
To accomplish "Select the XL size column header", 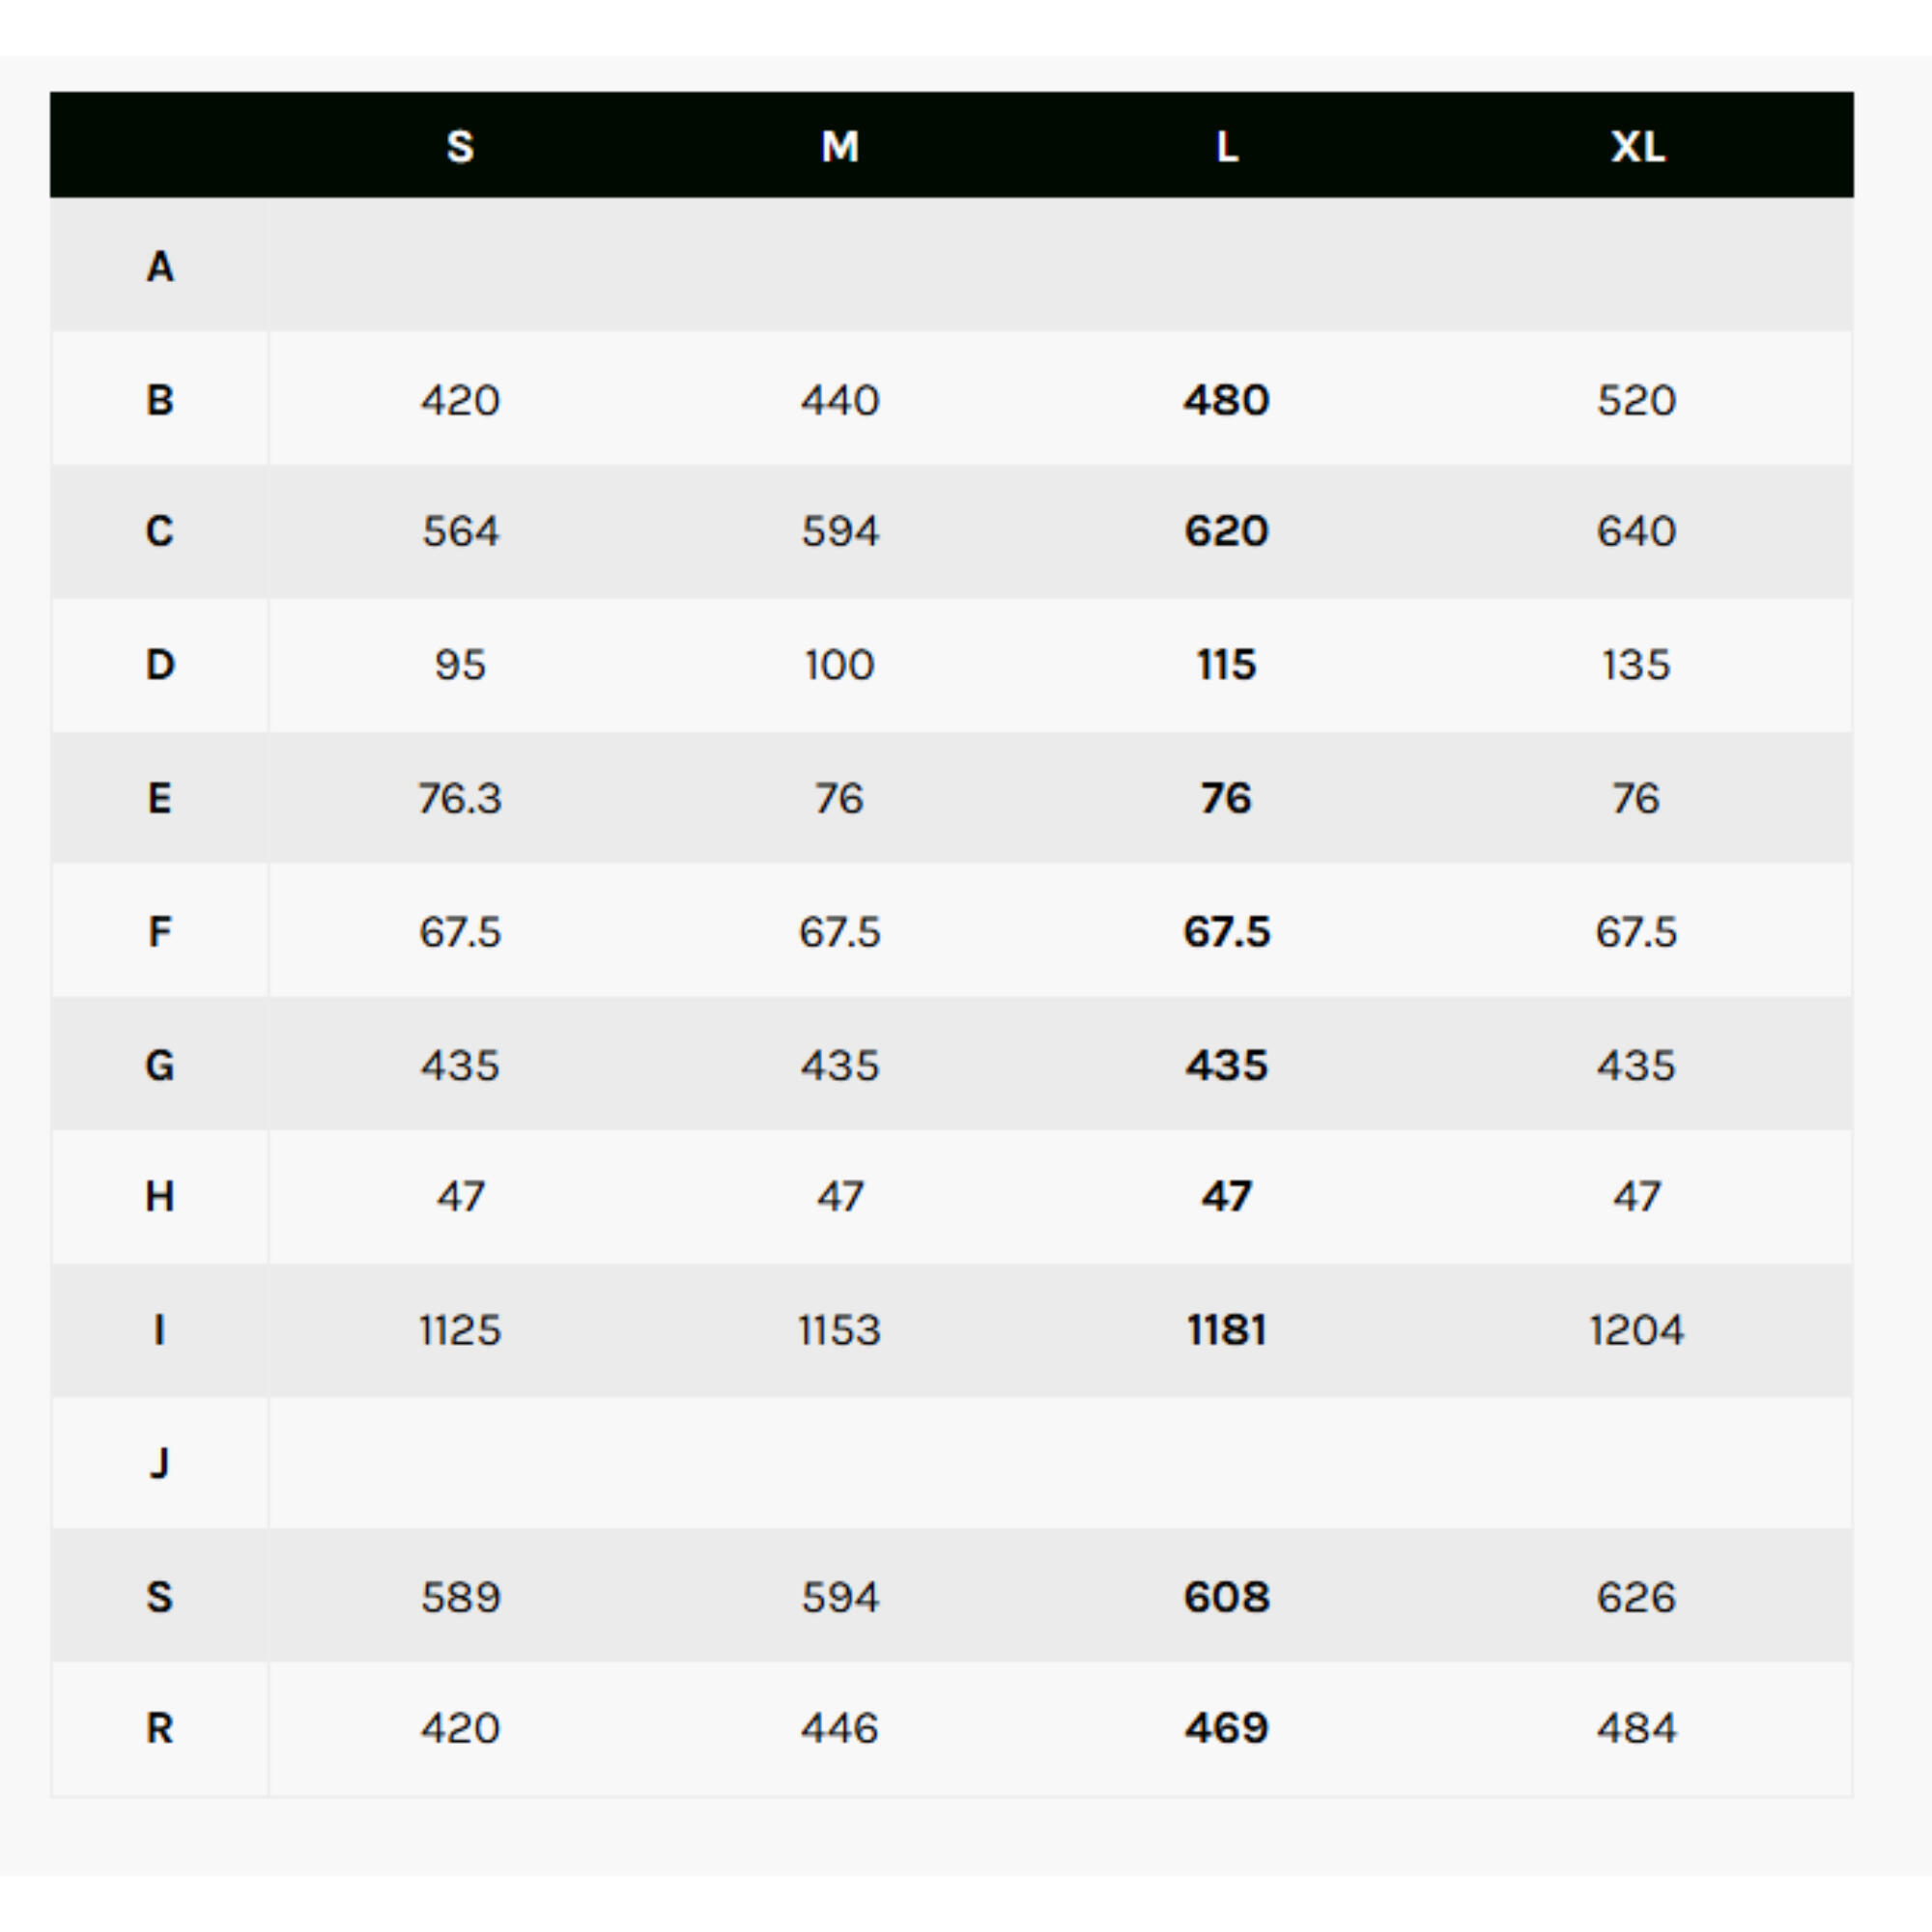I will [x=1637, y=147].
